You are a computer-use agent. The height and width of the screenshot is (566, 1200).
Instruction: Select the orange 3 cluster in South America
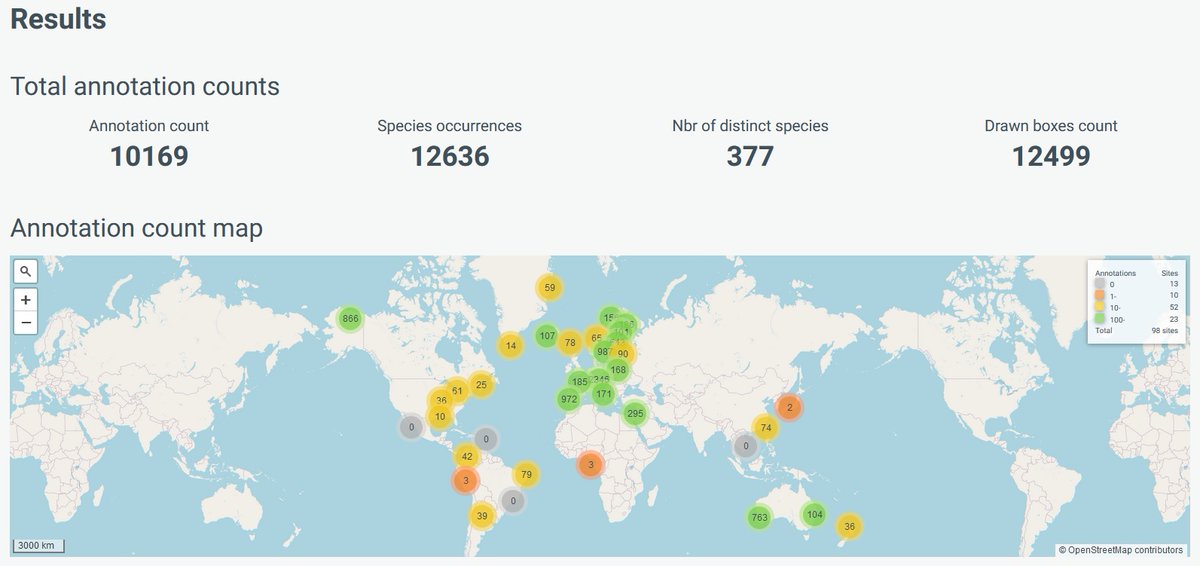coord(465,481)
